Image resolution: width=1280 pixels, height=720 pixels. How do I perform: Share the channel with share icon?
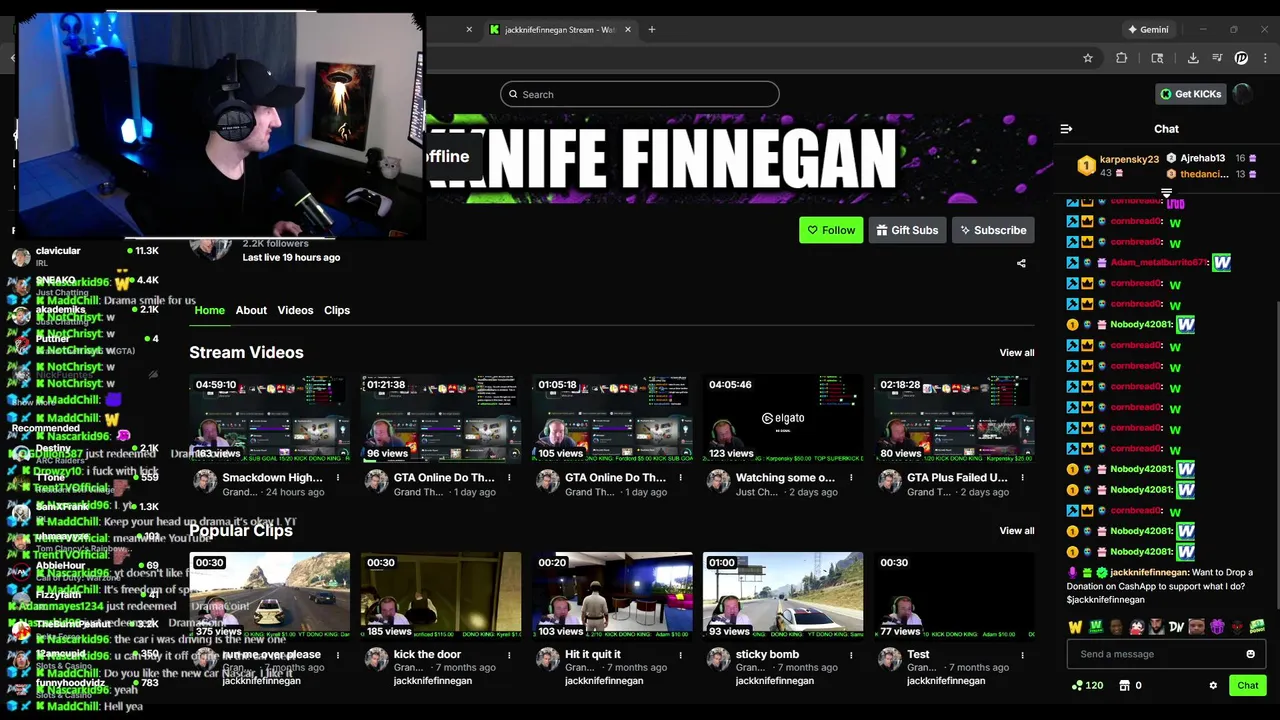point(1021,264)
